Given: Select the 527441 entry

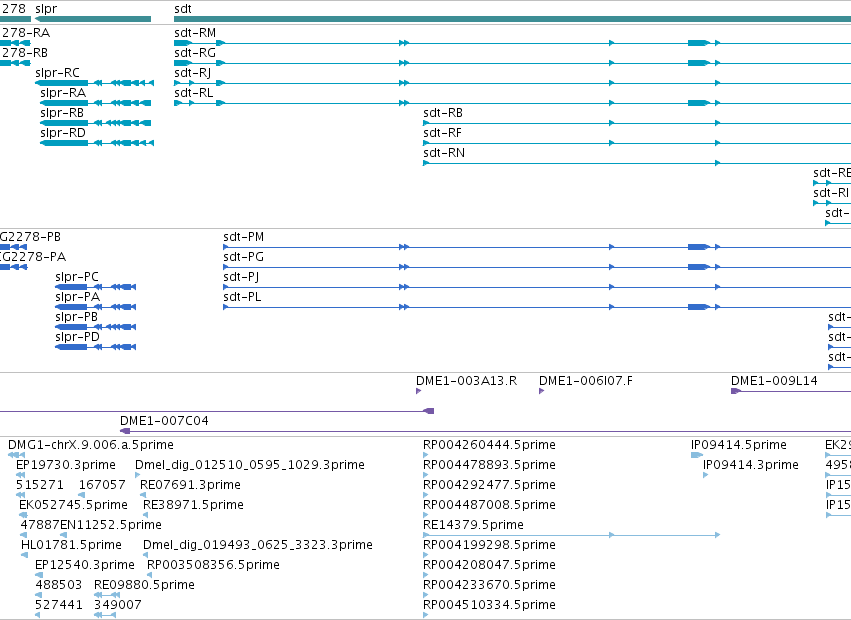Looking at the screenshot, I should pyautogui.click(x=59, y=605).
